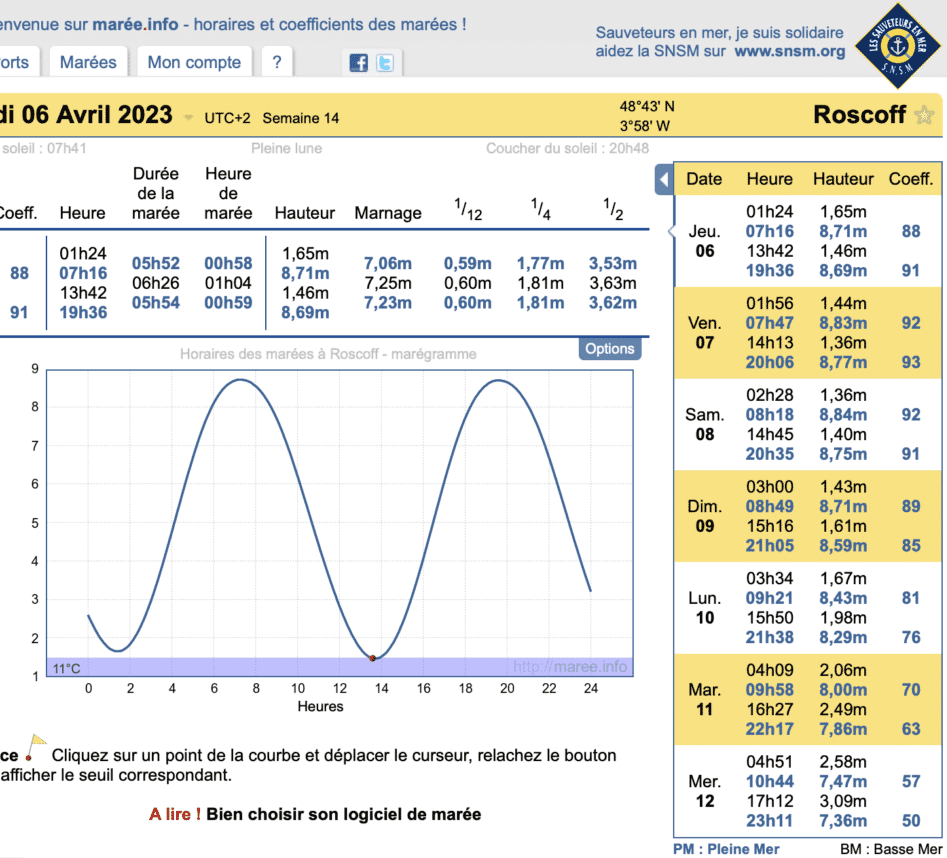Switch to the Marées tab
This screenshot has width=947, height=858.
pyautogui.click(x=88, y=62)
